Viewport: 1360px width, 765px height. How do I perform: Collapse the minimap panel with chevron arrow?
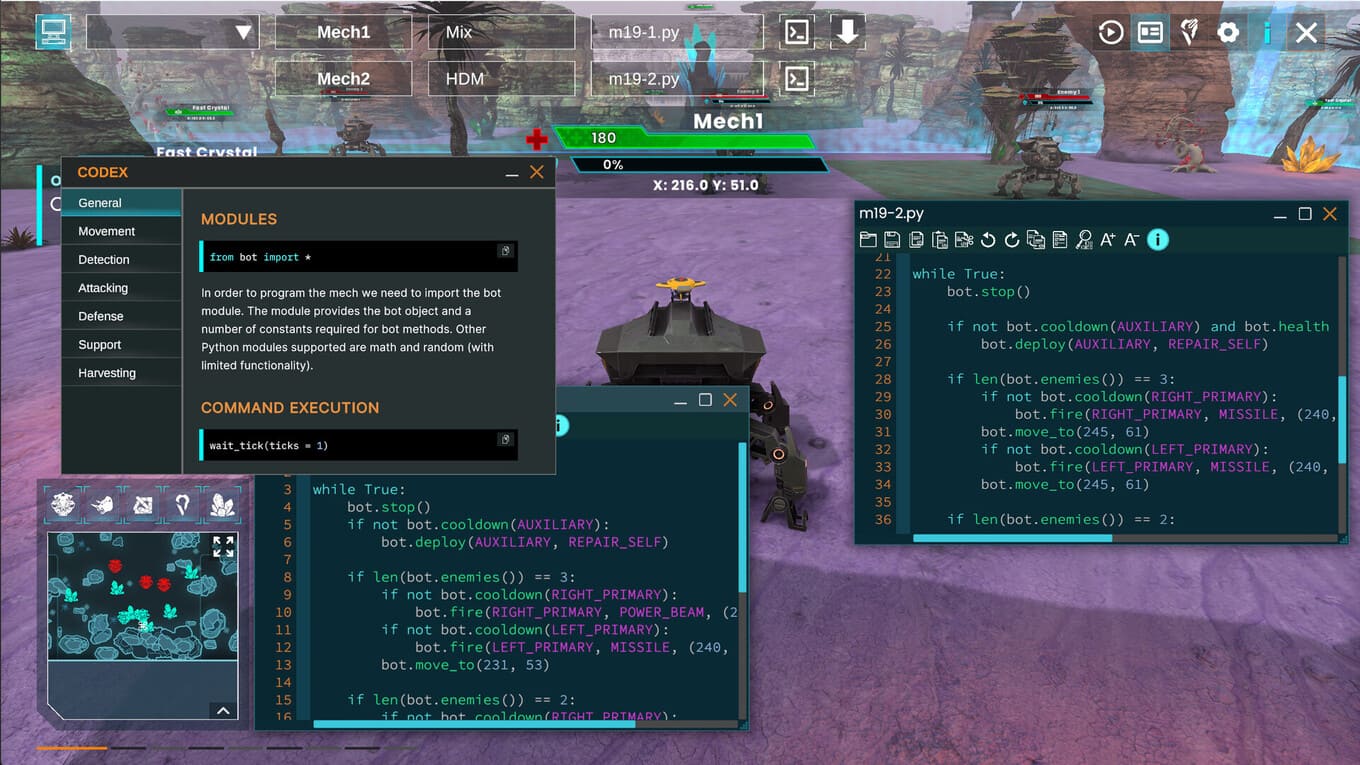(223, 711)
